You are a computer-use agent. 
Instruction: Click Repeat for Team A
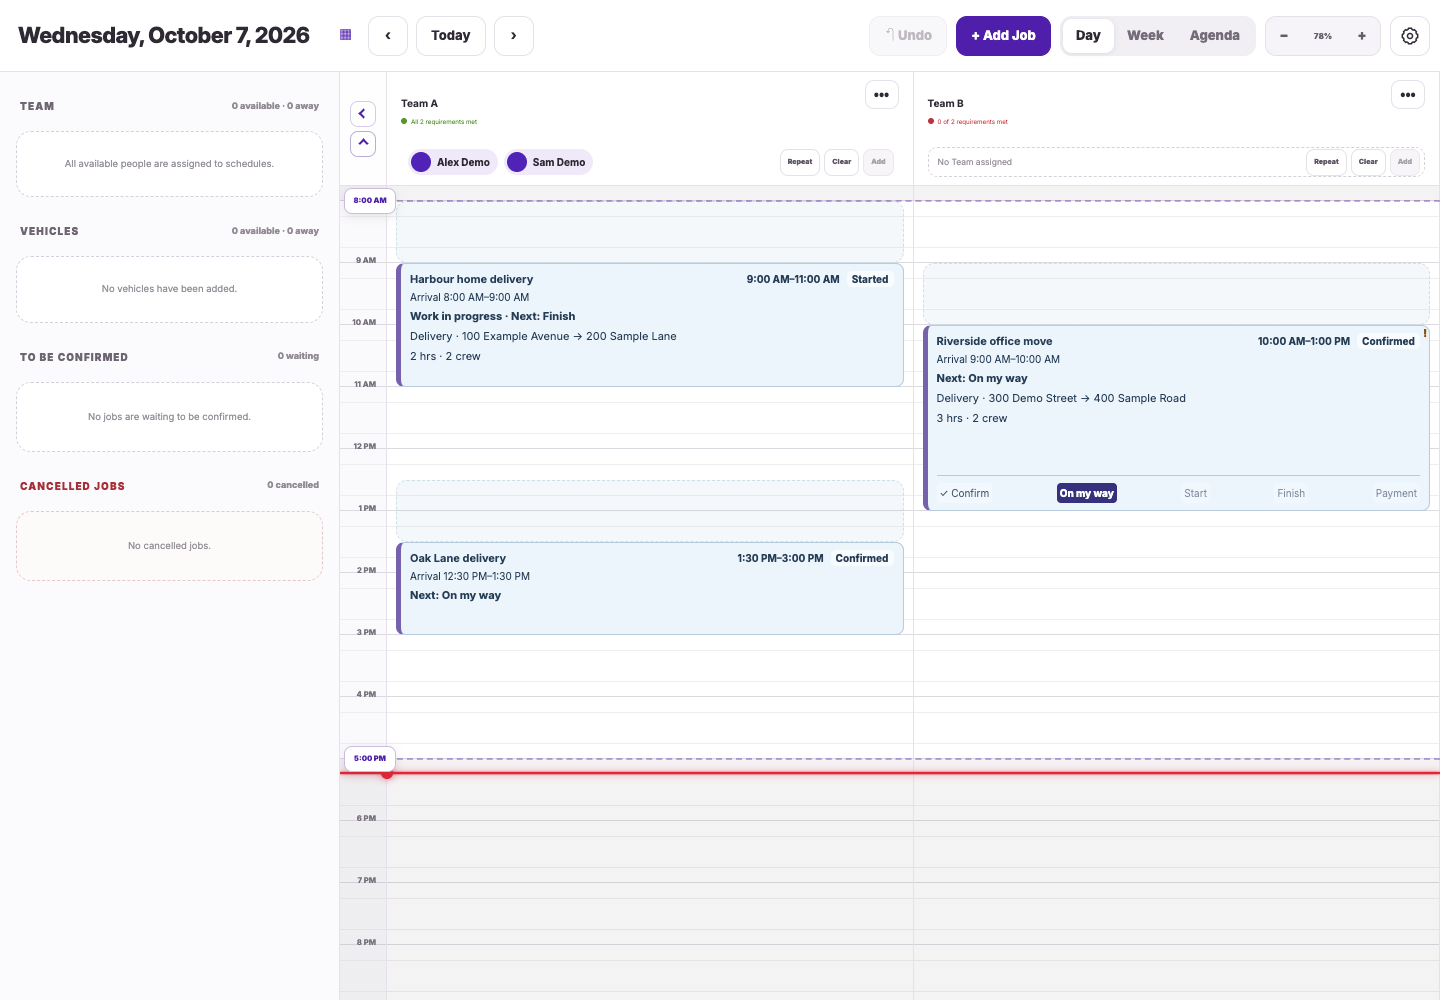(800, 162)
